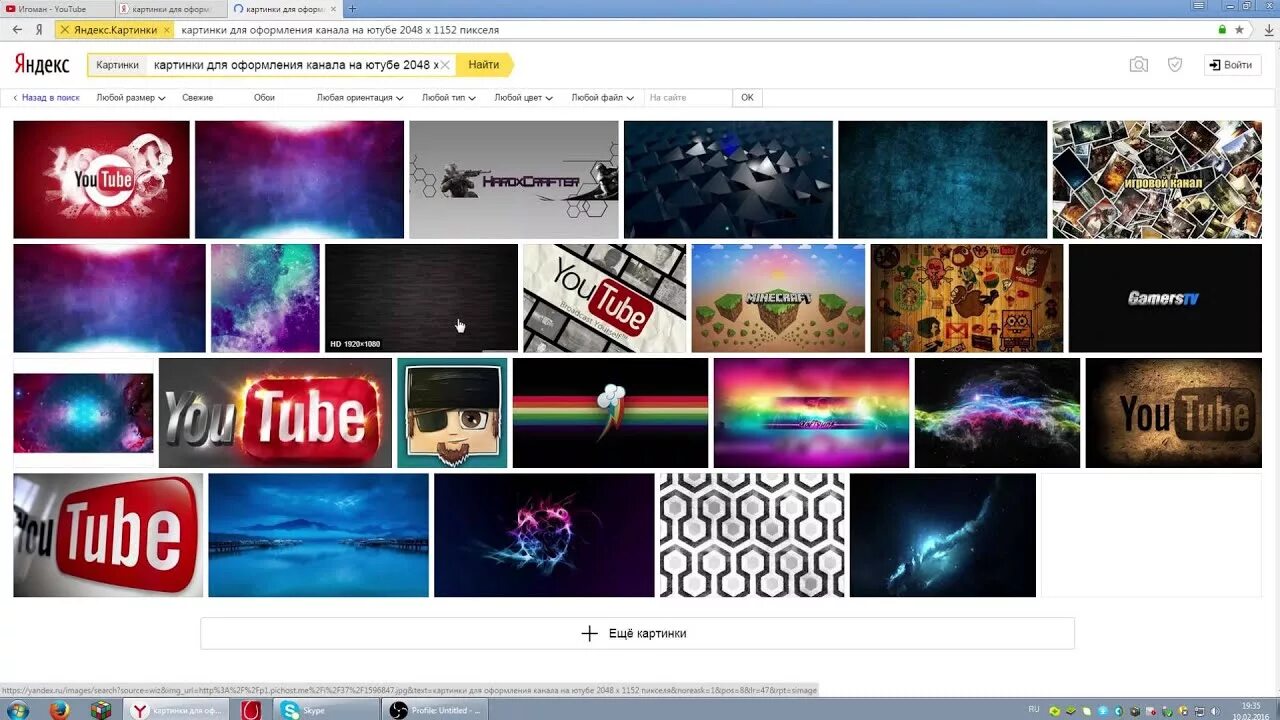Switch to Skype in the taskbar
The image size is (1280, 720).
point(324,710)
